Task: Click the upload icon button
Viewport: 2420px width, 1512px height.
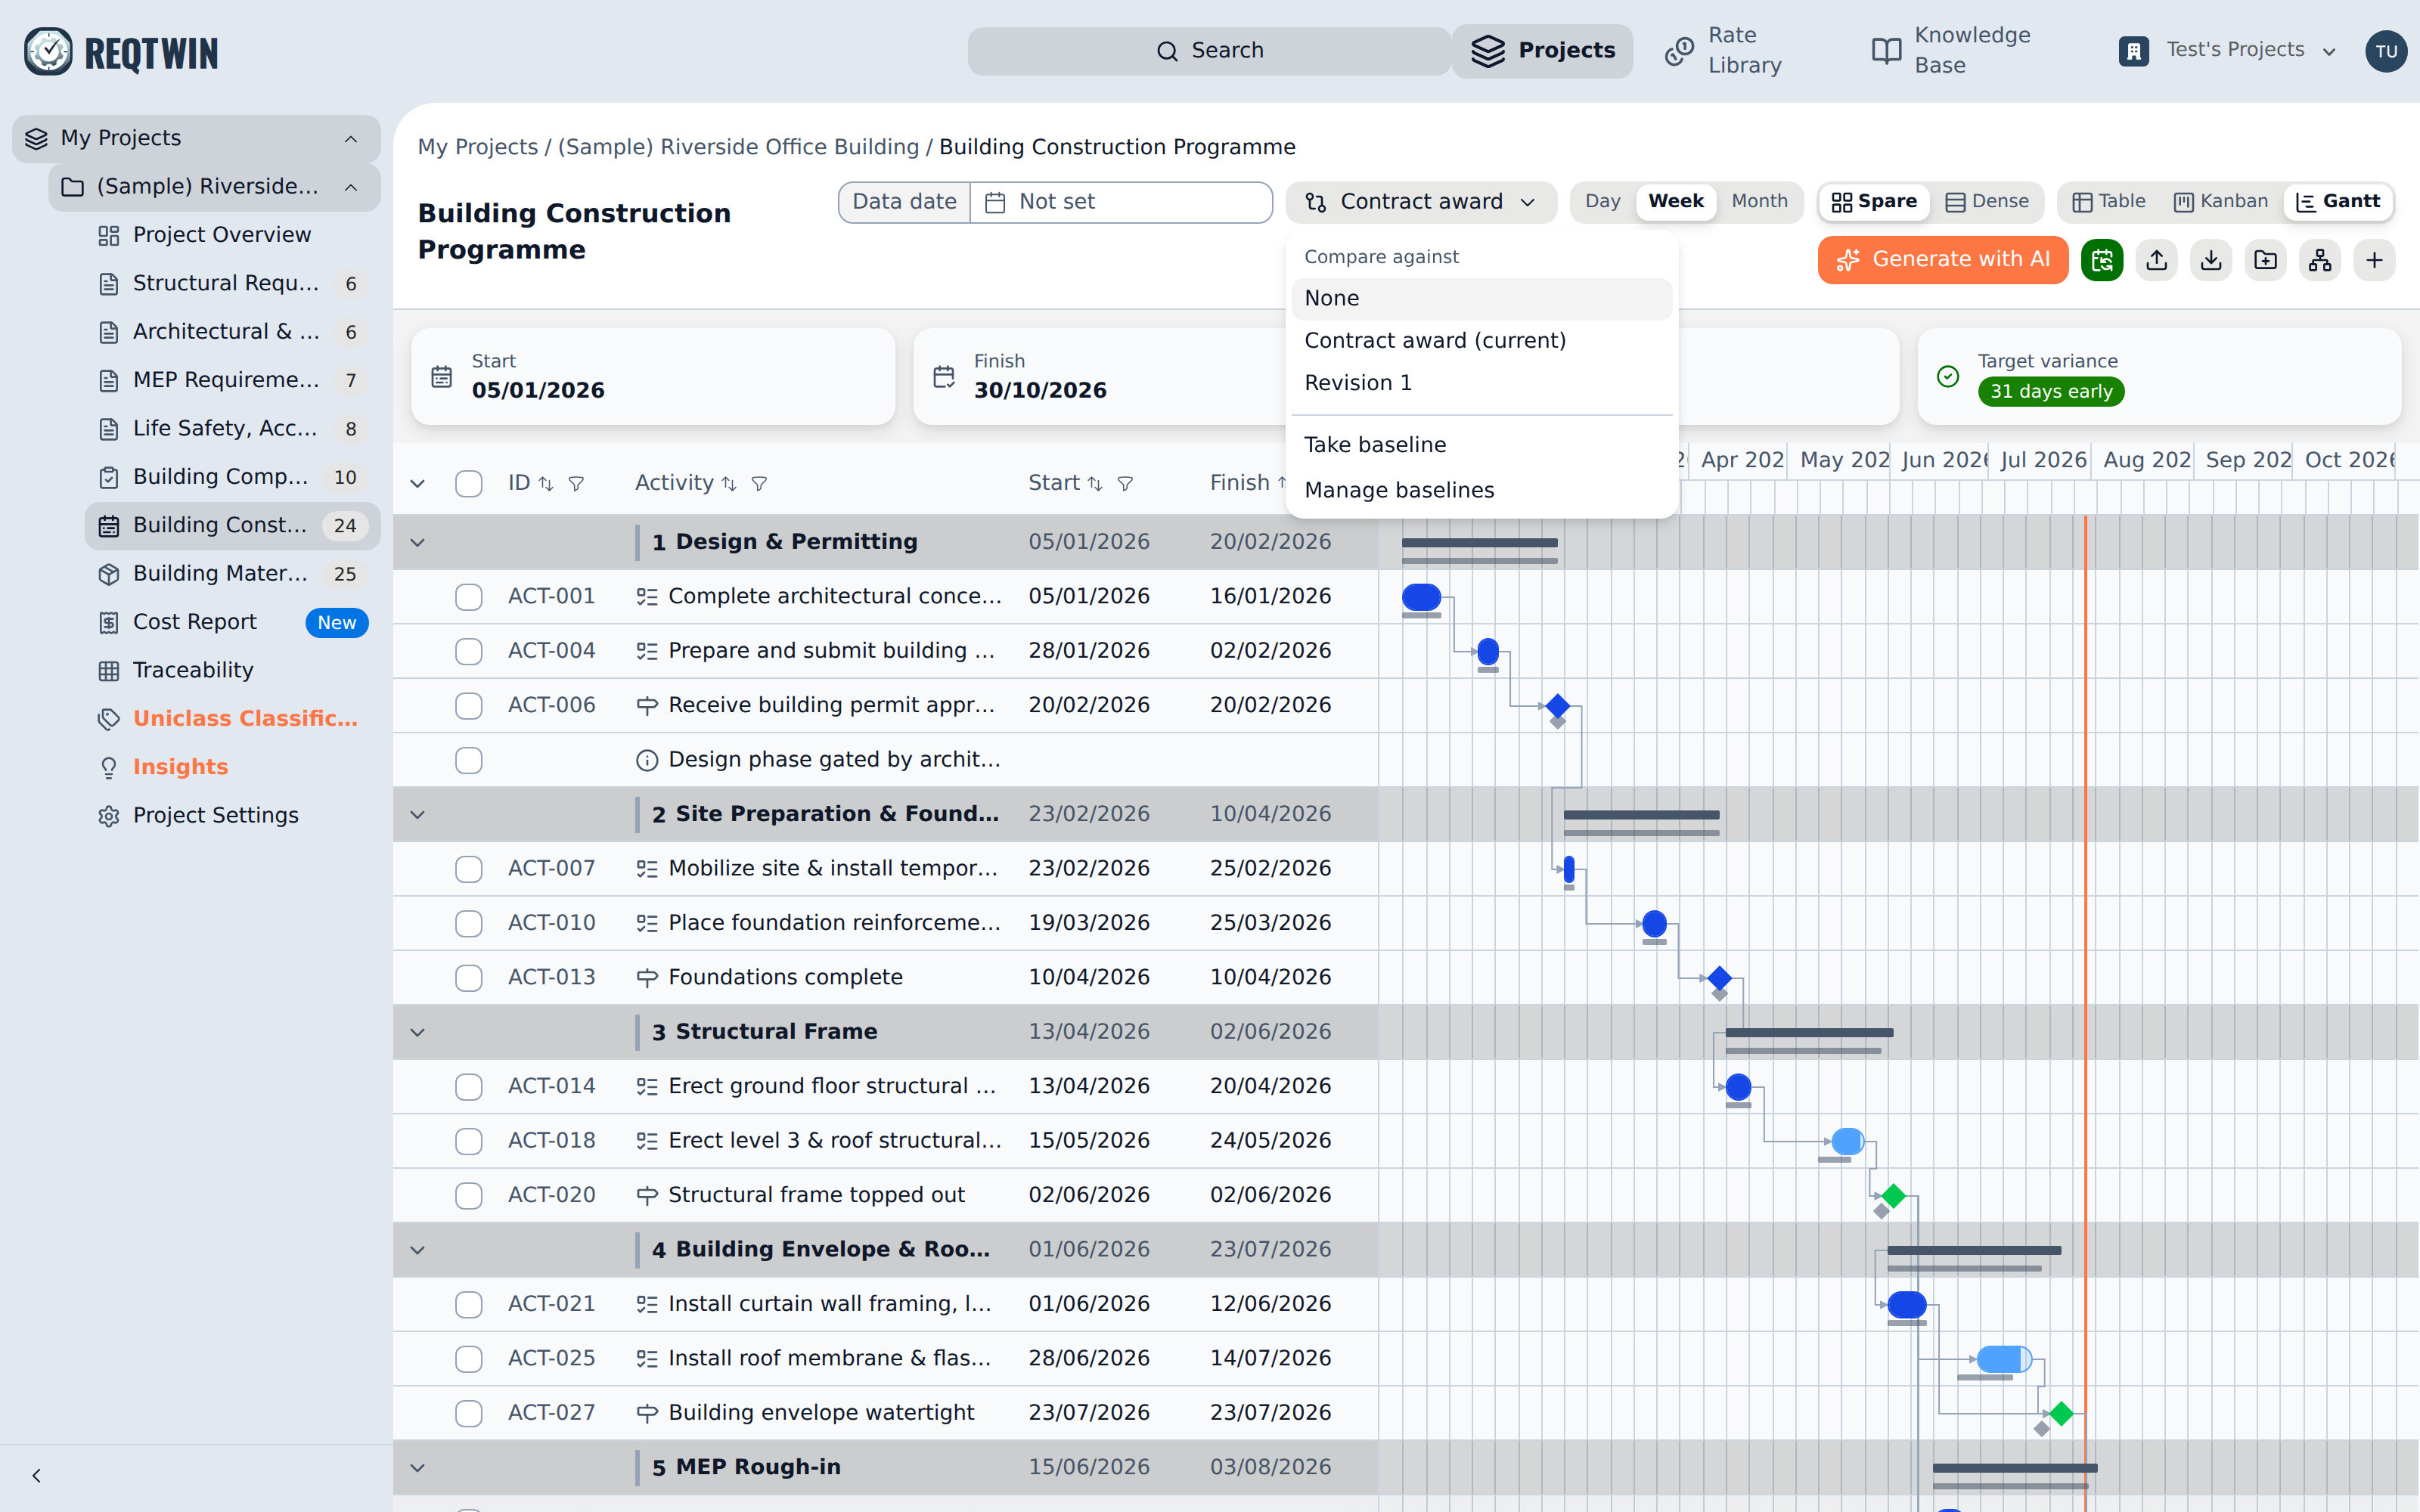Action: [x=2157, y=260]
